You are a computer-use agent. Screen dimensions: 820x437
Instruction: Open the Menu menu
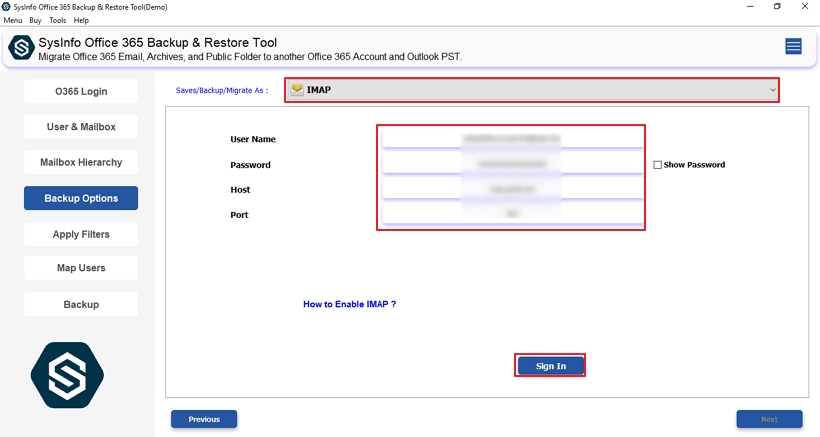click(13, 20)
